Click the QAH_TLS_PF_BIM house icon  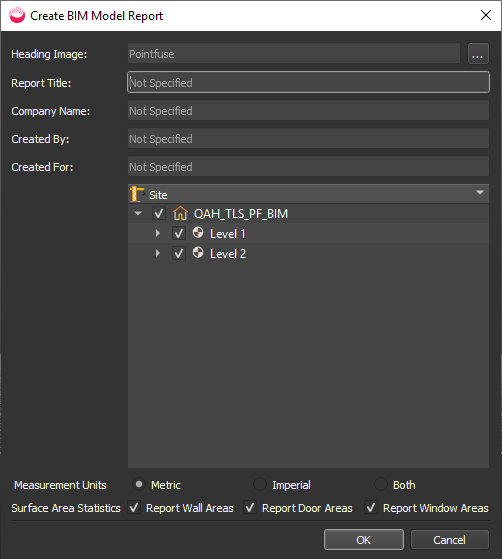click(180, 214)
